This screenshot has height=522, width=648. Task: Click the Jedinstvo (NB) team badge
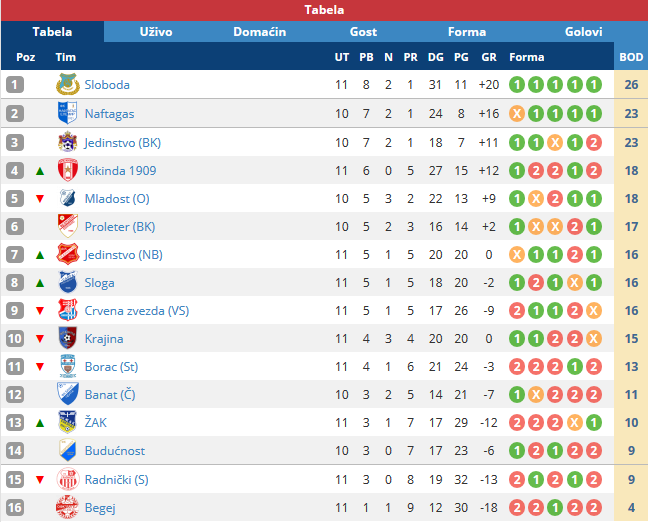(x=68, y=254)
